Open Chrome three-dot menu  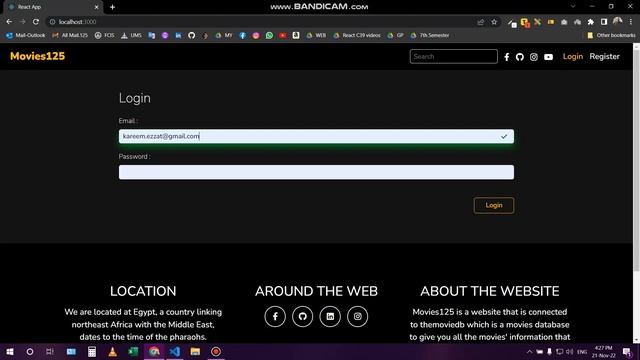click(631, 22)
